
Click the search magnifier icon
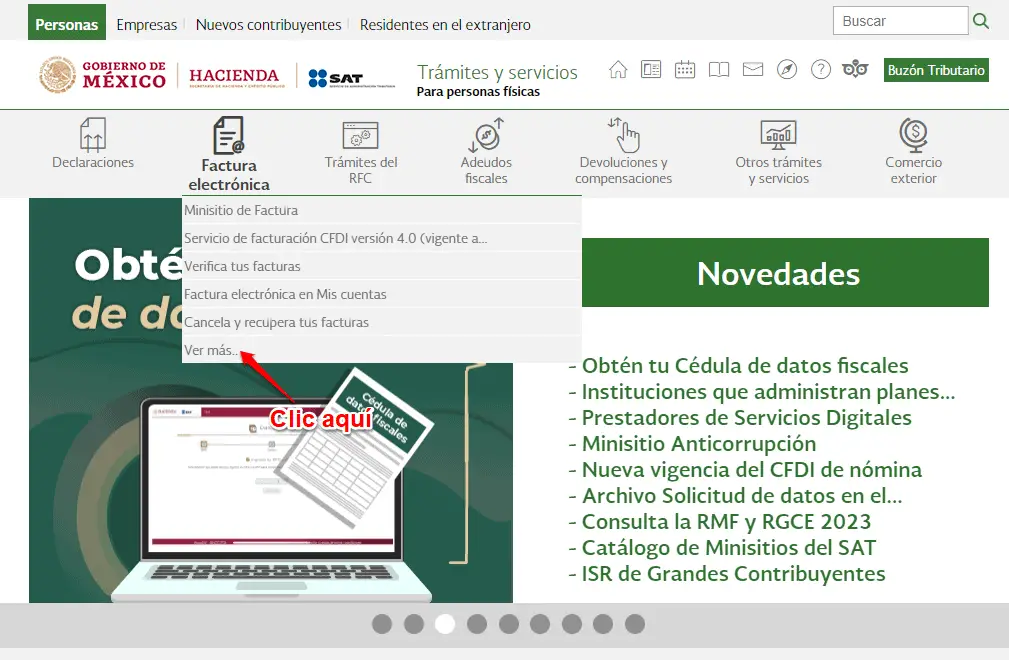[981, 21]
